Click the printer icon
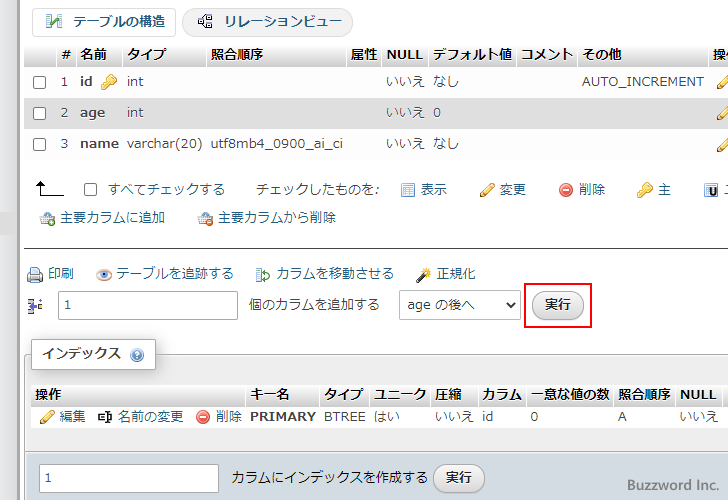This screenshot has height=500, width=728. point(35,275)
